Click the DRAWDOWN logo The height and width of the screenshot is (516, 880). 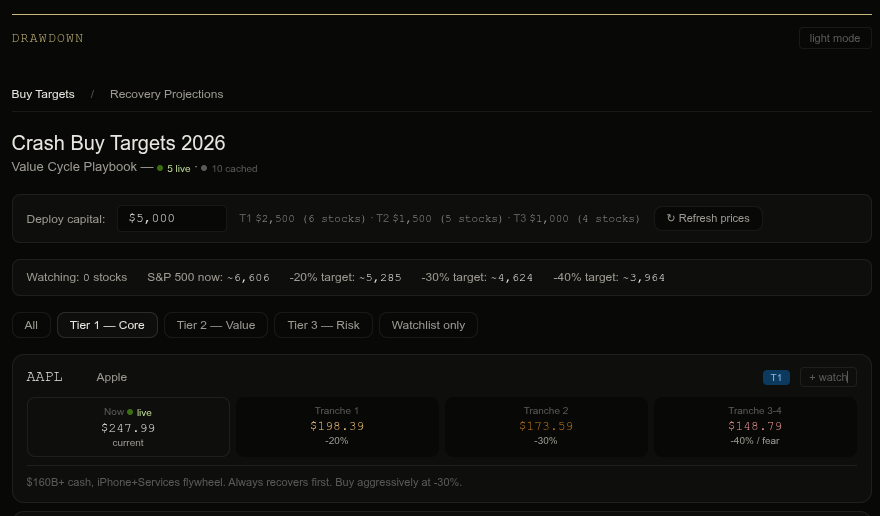click(48, 38)
